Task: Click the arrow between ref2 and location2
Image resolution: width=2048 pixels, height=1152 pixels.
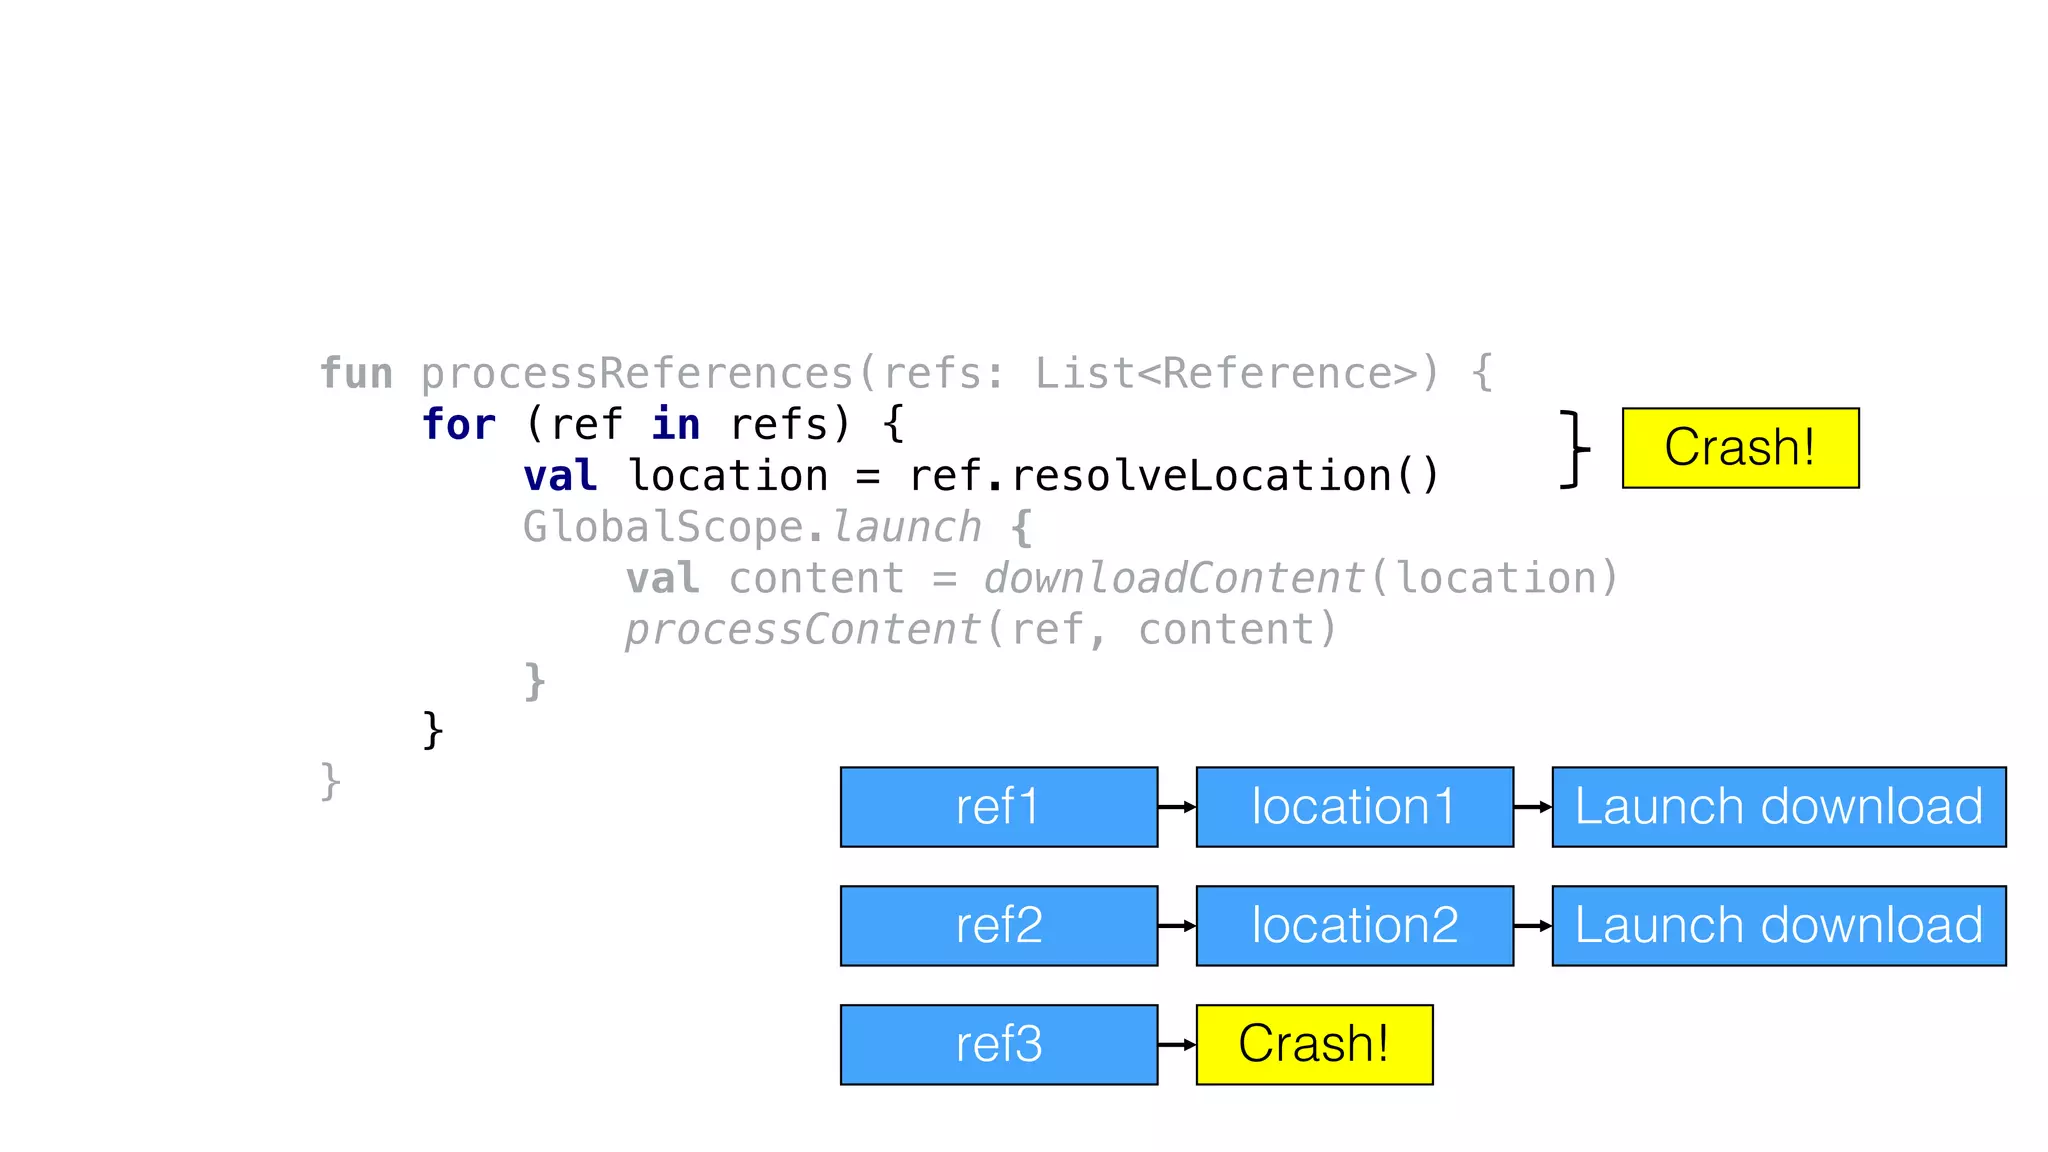Action: coord(1177,926)
